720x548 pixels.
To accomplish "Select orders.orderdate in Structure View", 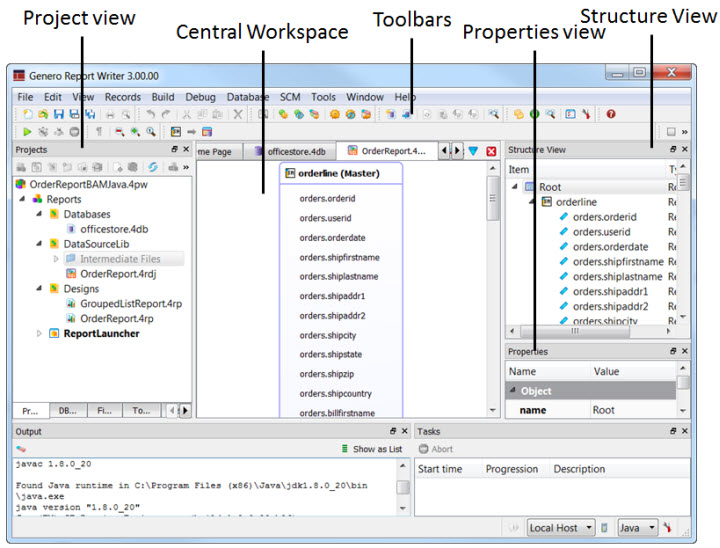I will (610, 247).
